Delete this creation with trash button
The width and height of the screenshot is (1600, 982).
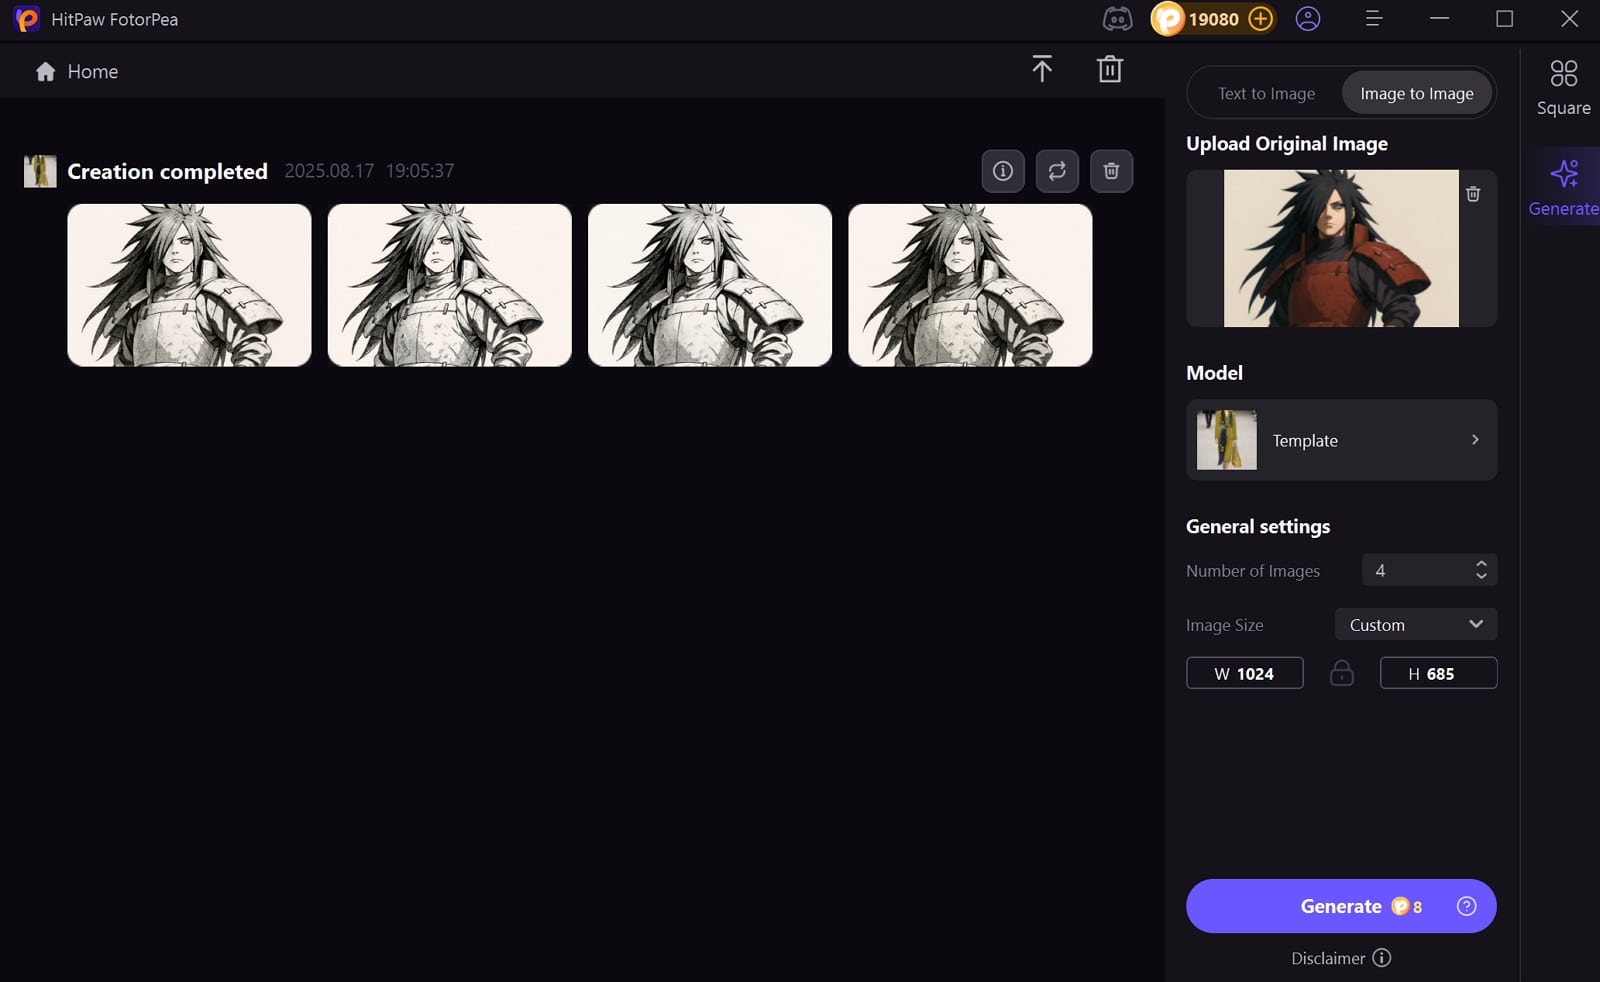coord(1111,171)
